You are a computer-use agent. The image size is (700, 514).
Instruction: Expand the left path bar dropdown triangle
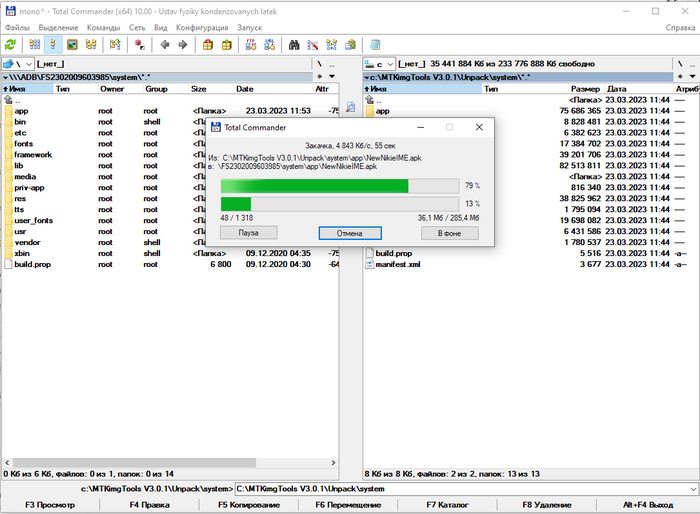click(x=5, y=78)
